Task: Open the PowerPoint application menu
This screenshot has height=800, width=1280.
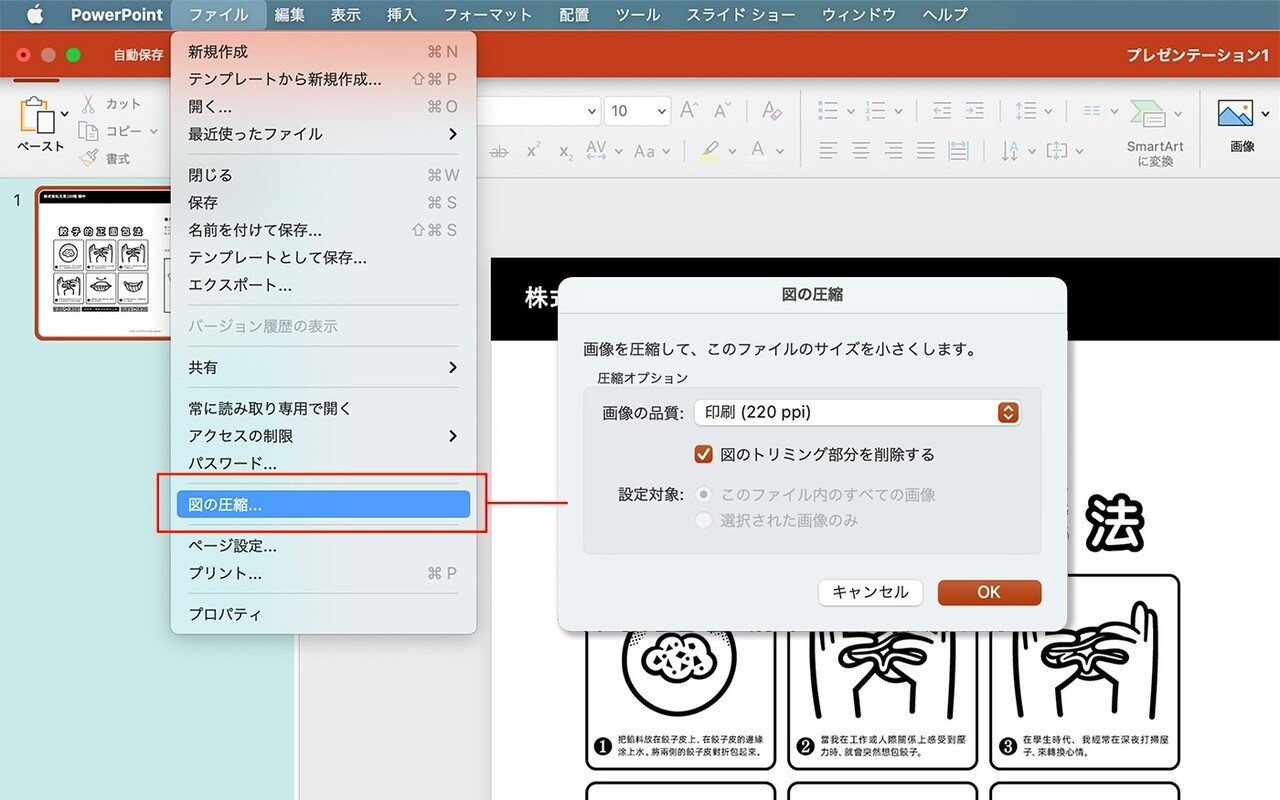Action: tap(117, 15)
